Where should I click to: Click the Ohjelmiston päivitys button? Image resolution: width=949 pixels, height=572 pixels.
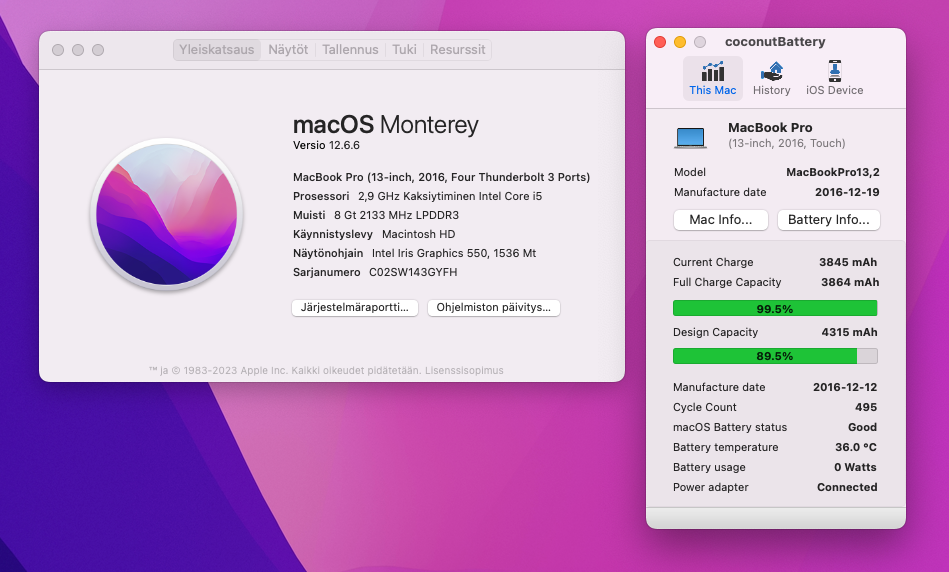tap(494, 307)
